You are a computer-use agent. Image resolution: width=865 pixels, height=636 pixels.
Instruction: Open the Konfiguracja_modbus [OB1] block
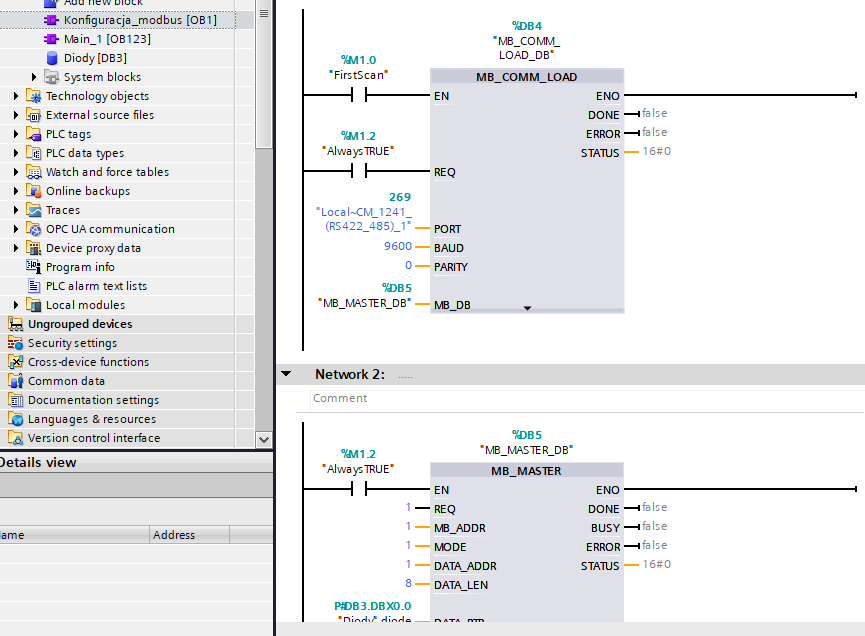(x=139, y=20)
